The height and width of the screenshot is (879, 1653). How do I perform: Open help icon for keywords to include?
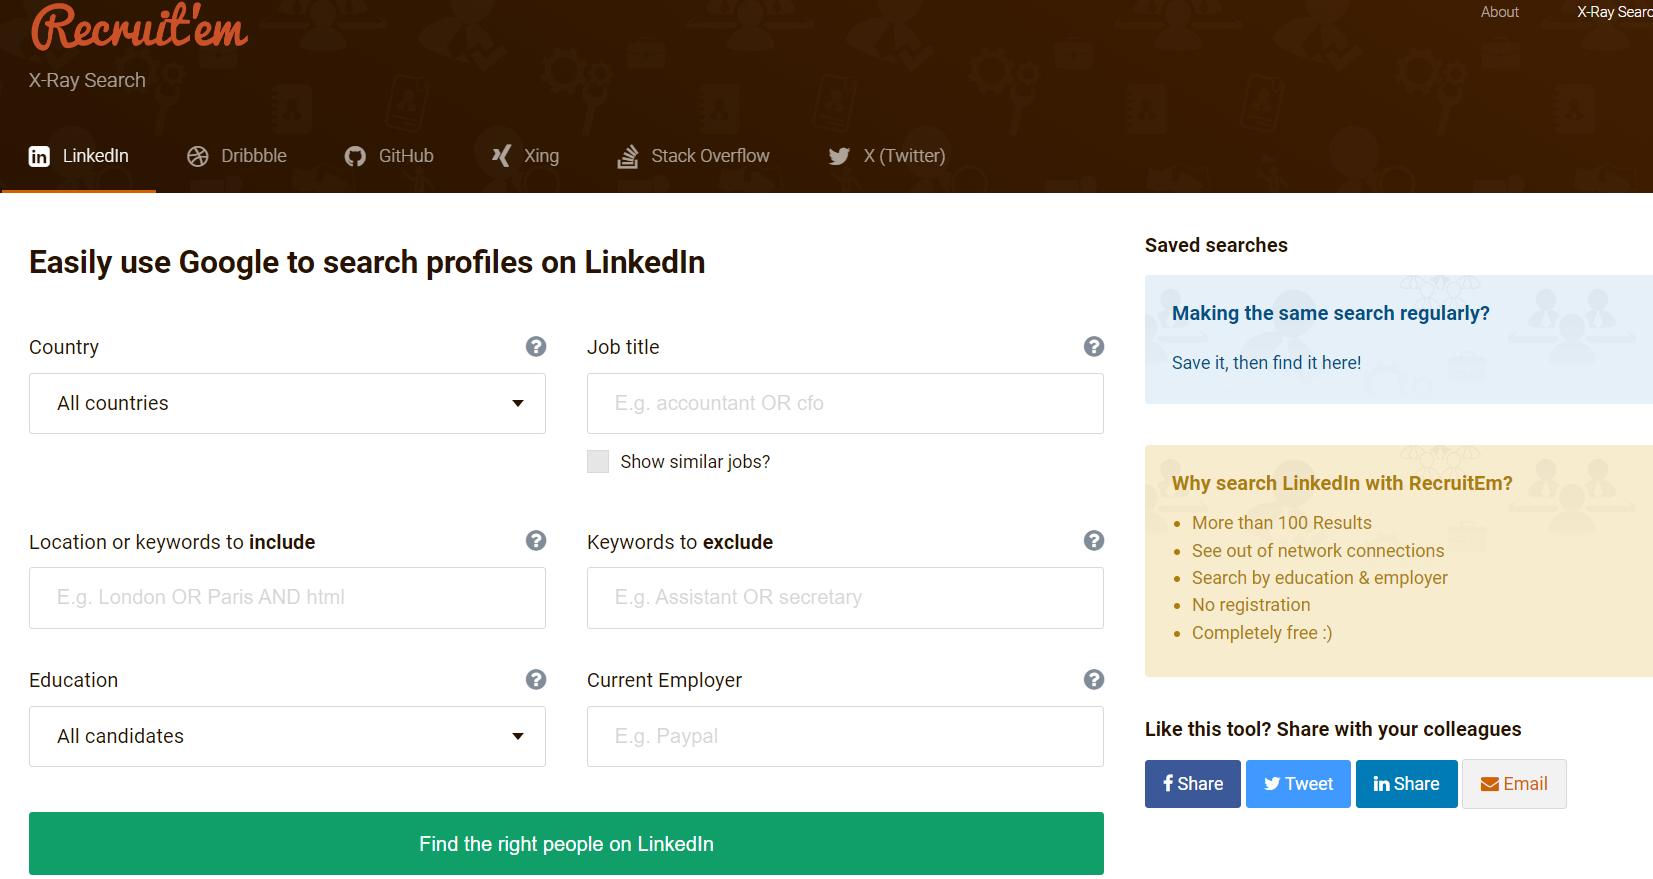click(x=536, y=540)
